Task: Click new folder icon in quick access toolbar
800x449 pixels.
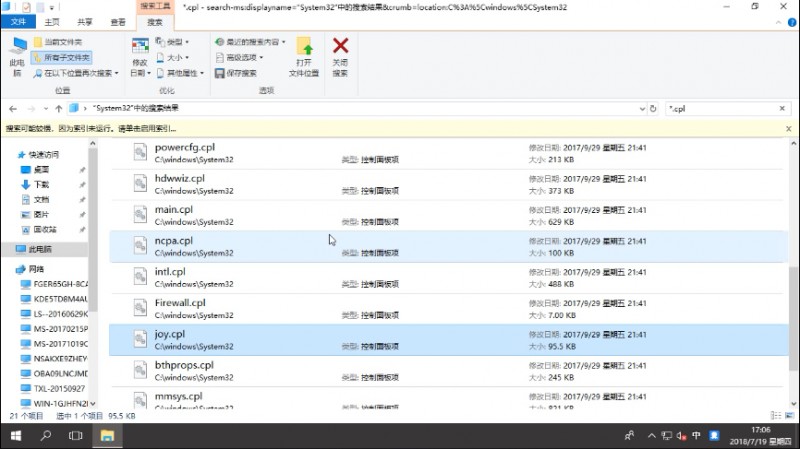Action: pos(40,7)
